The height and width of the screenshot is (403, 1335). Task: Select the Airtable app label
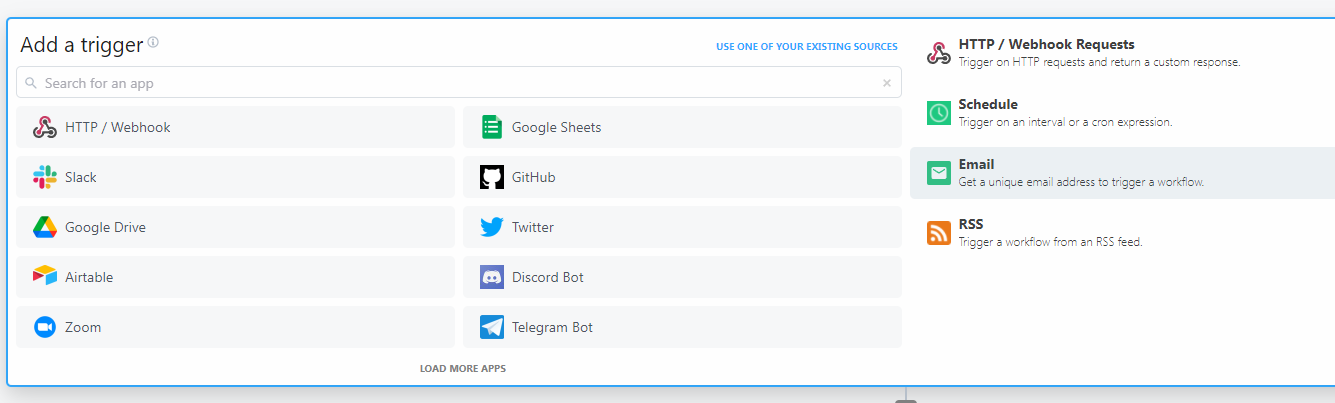tap(89, 277)
